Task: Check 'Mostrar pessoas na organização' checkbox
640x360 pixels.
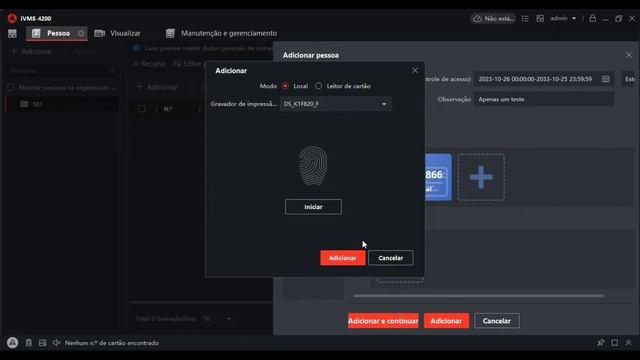Action: 11,87
